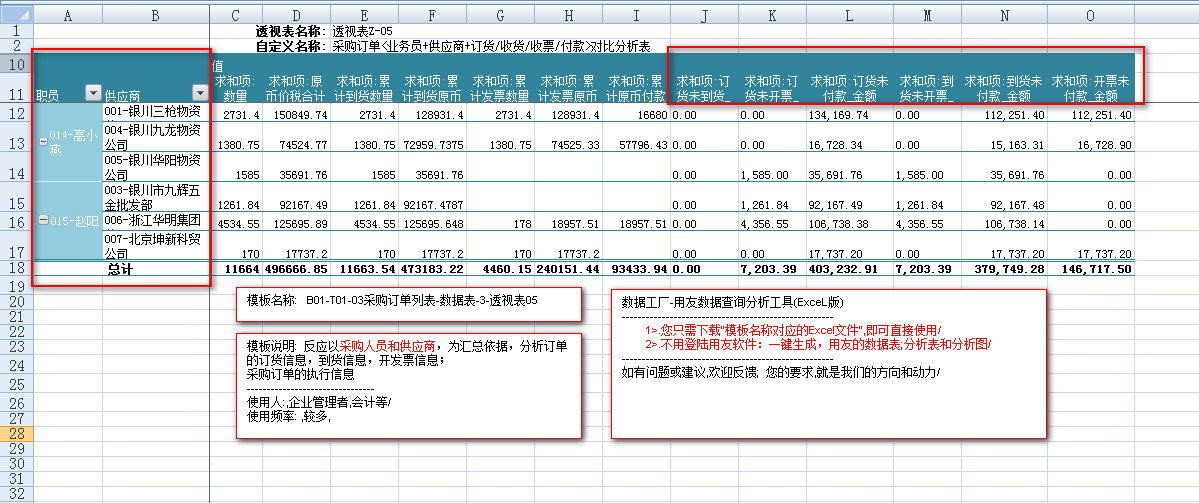Select row 28 header
This screenshot has height=503, width=1199.
[16, 434]
